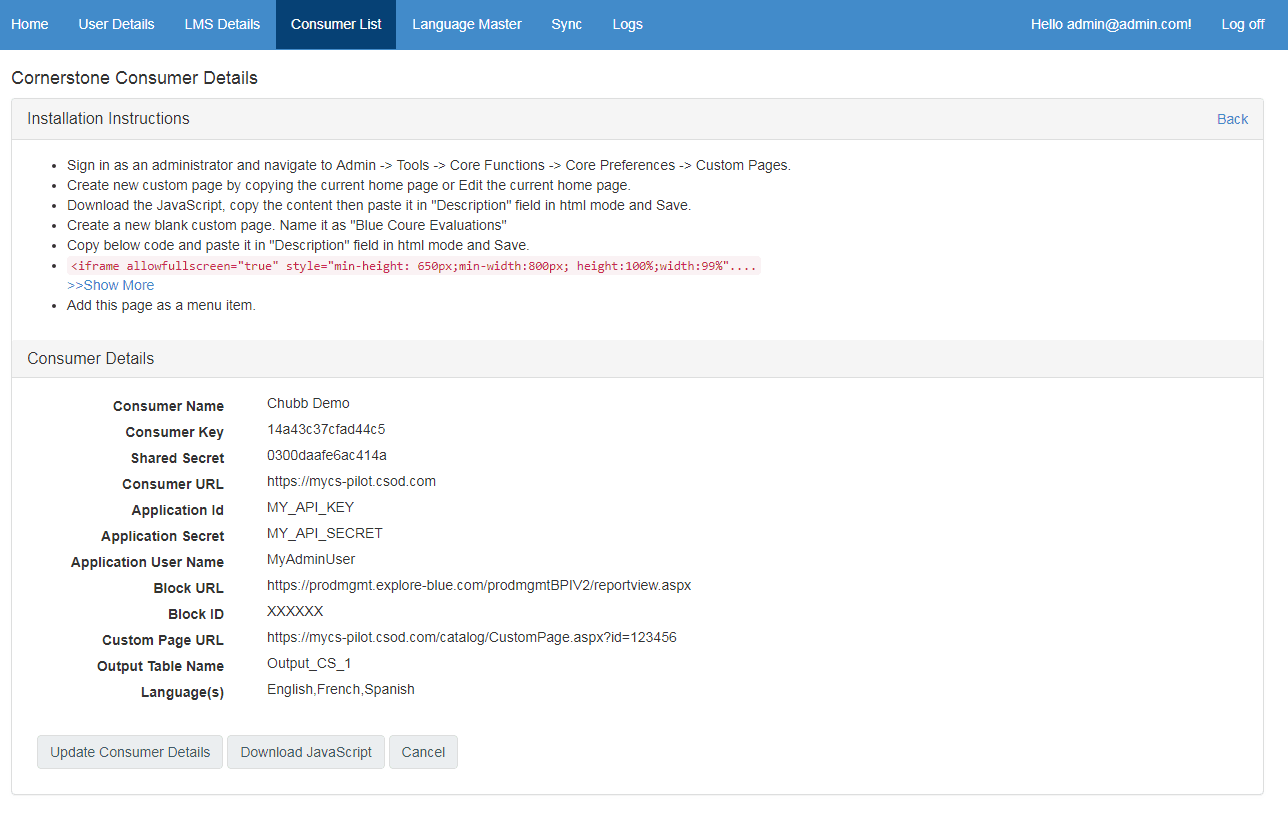Click the 'Download the JavaScript, copy the content' instruction
The image size is (1288, 834).
pos(379,205)
